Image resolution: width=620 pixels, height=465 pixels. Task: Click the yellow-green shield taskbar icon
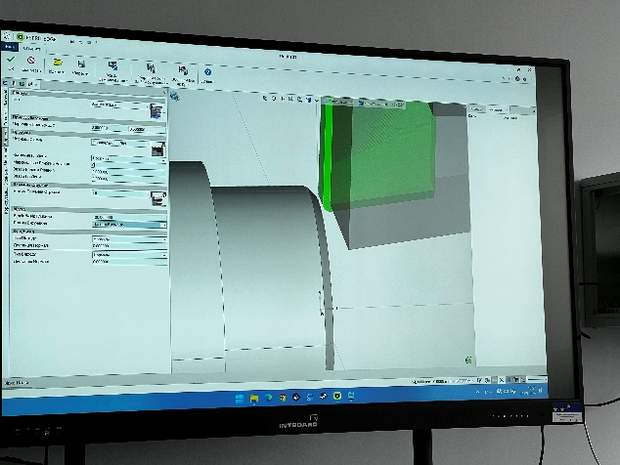click(x=337, y=395)
